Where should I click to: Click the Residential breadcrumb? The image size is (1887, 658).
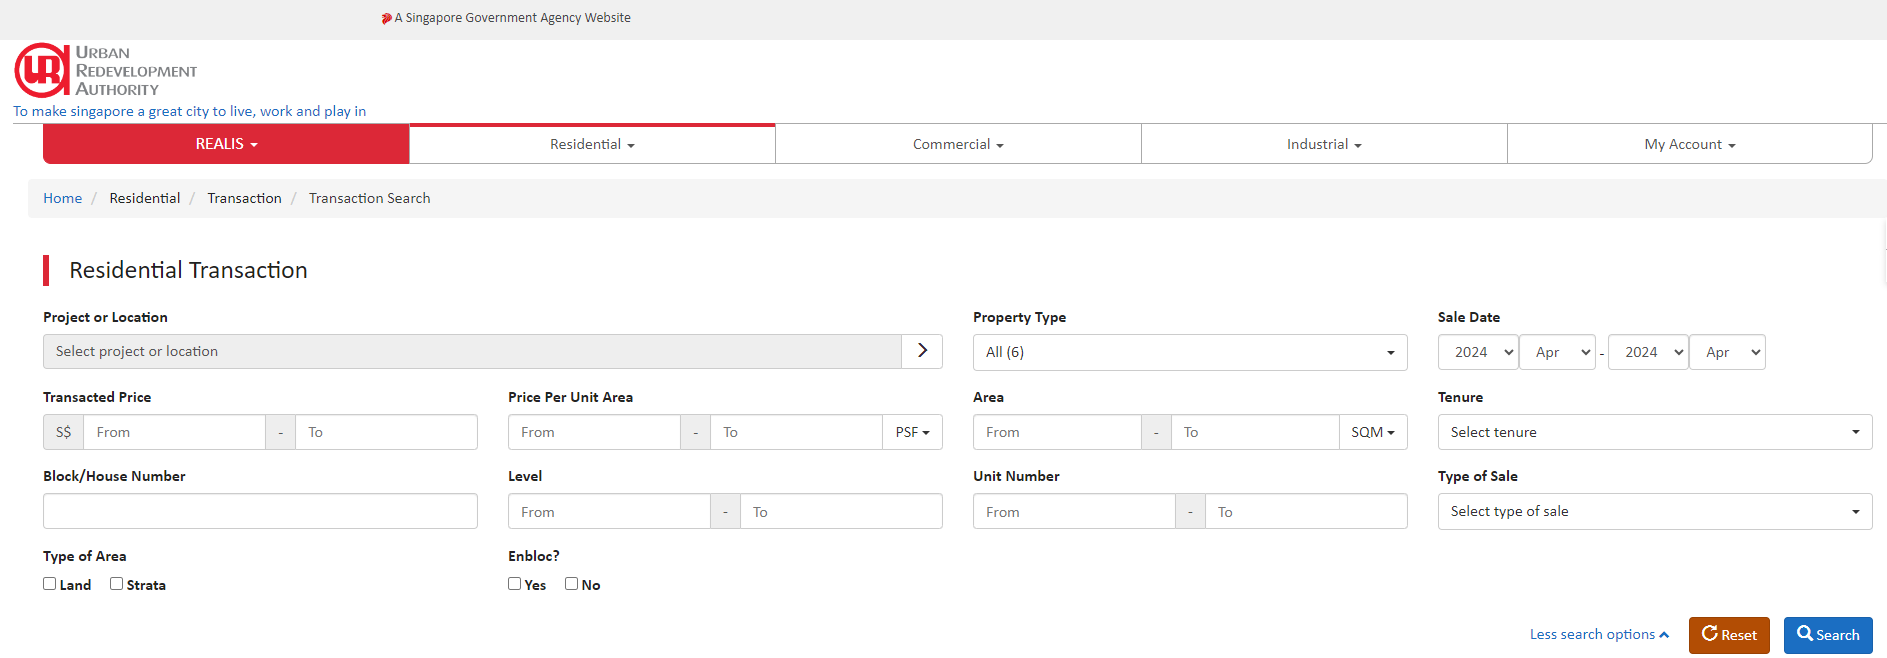click(x=145, y=198)
